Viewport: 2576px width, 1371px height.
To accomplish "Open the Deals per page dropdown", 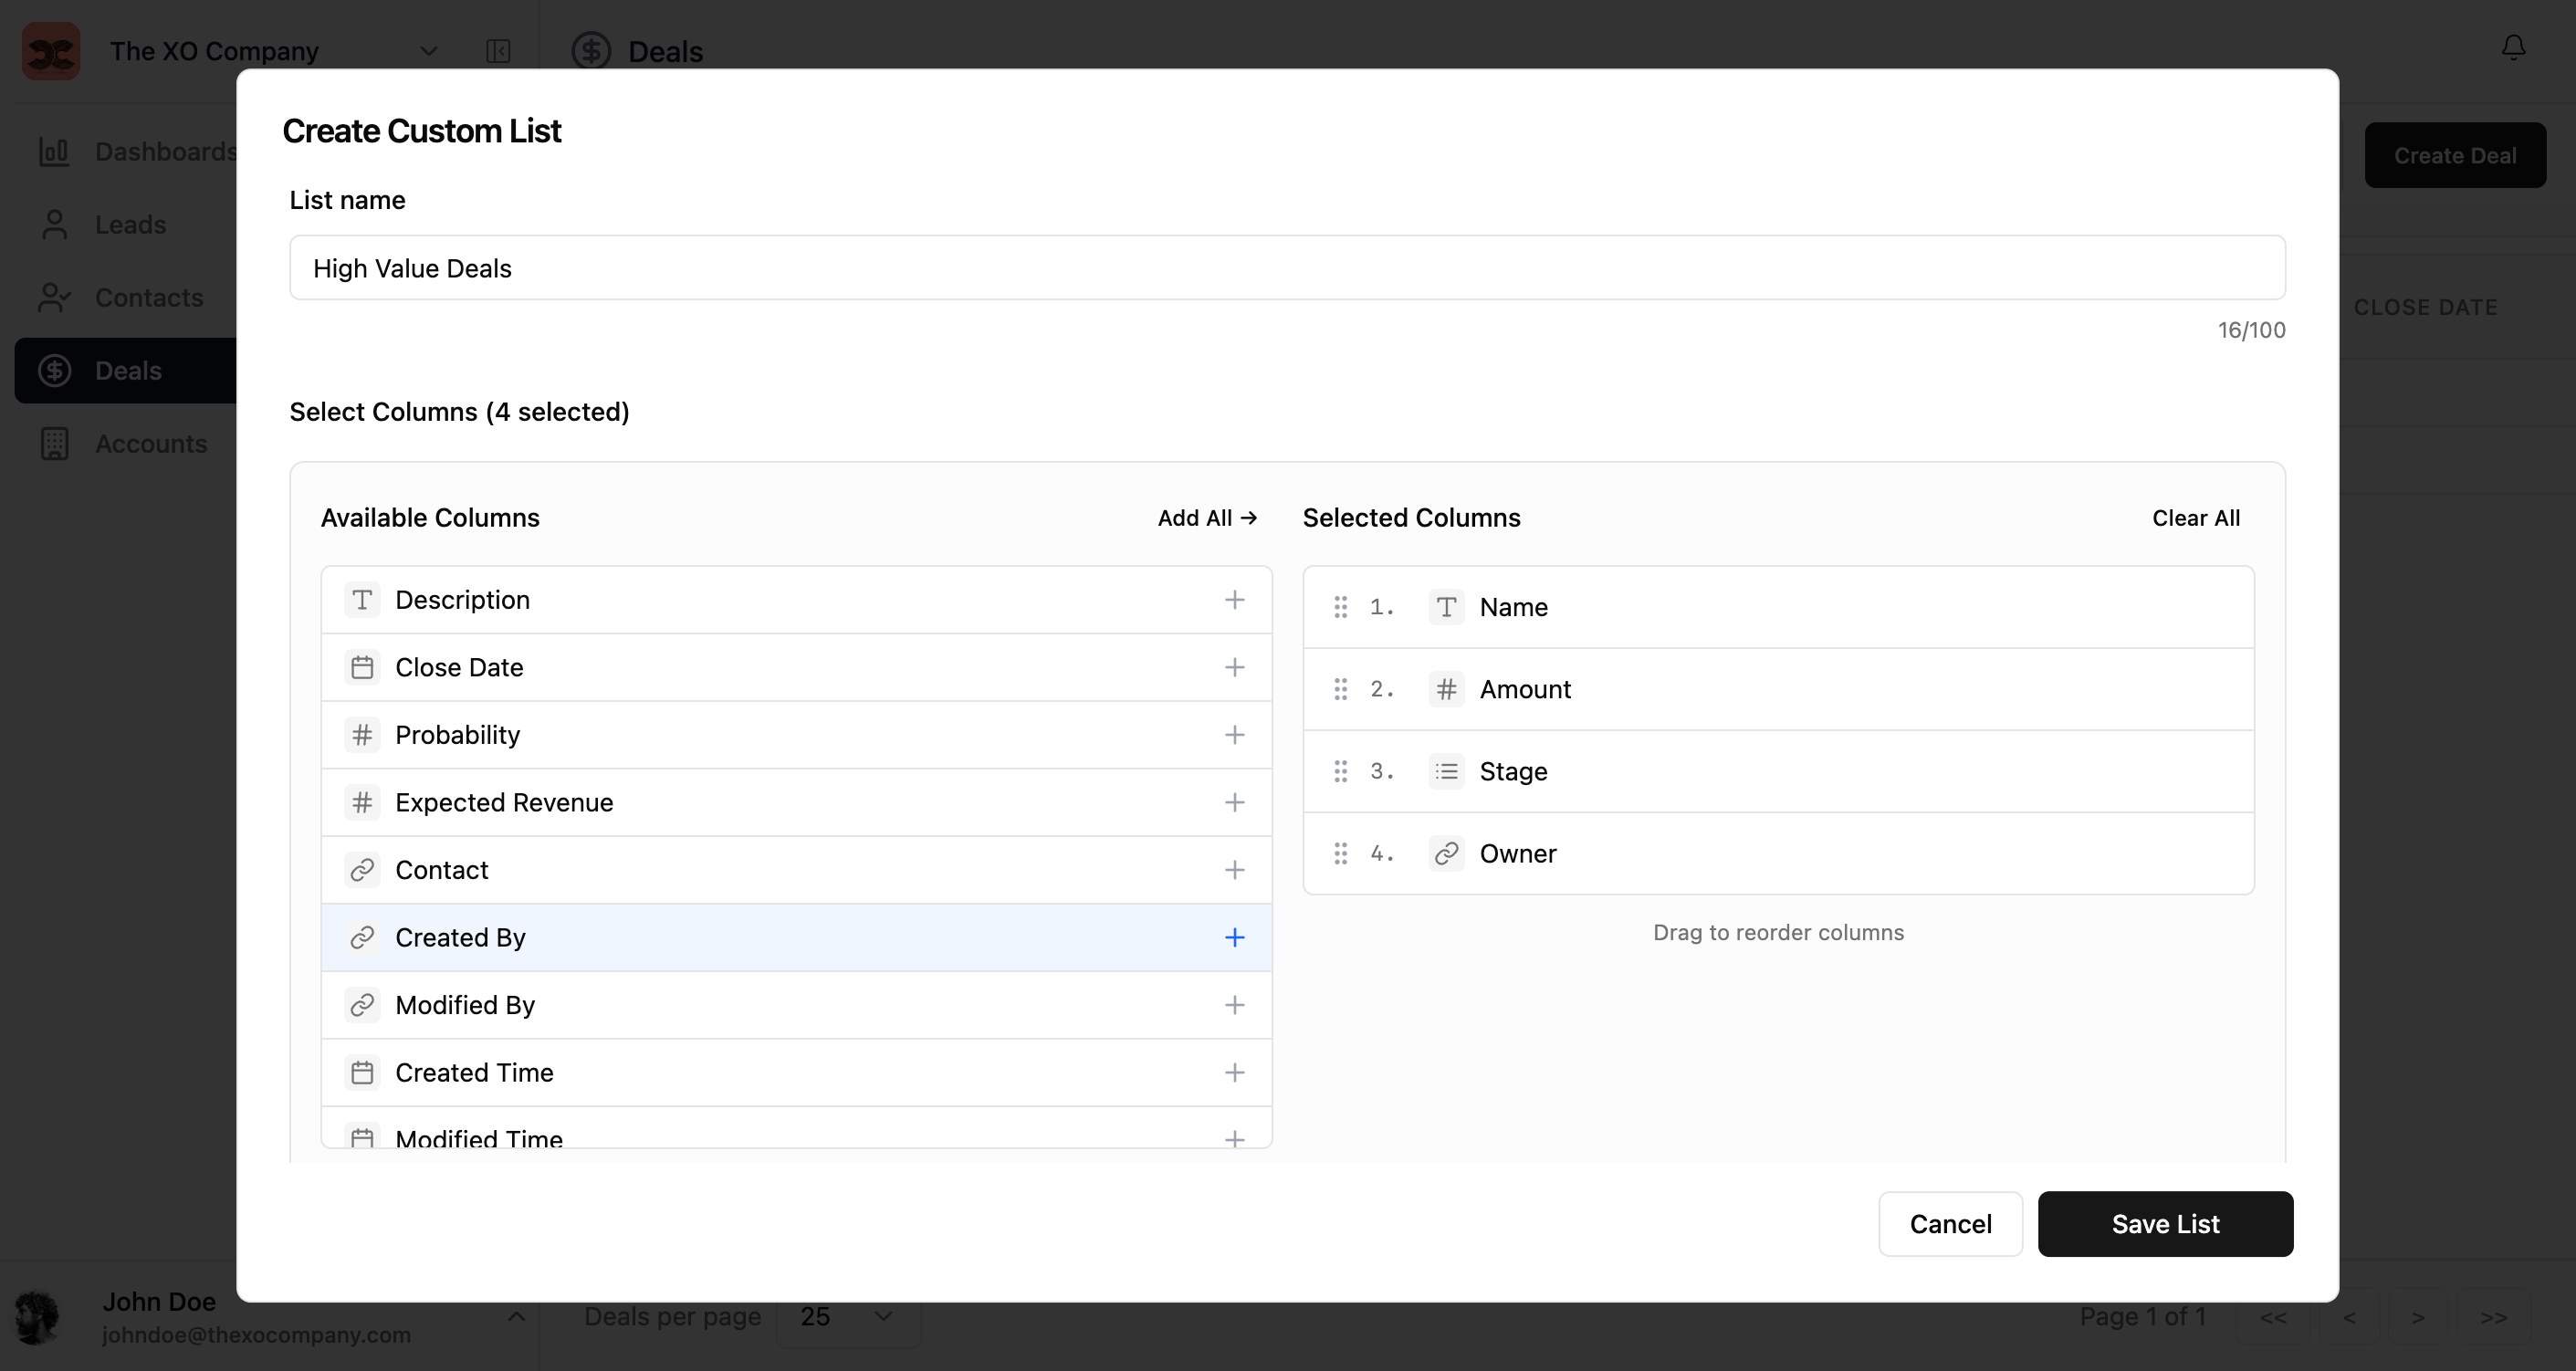I will tap(847, 1316).
